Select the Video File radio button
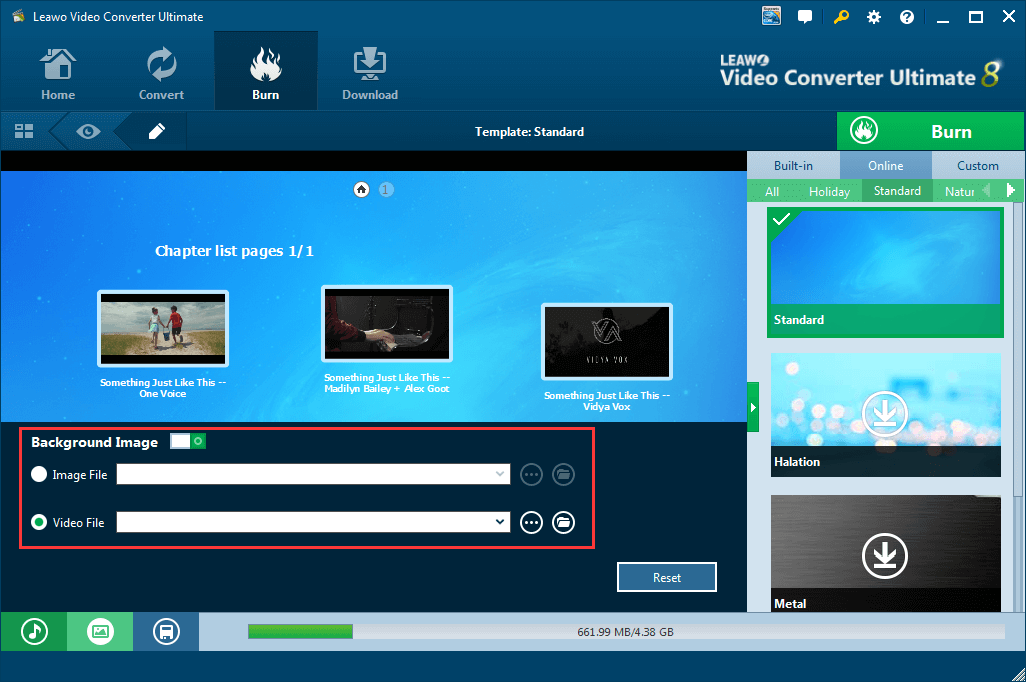 click(x=39, y=522)
